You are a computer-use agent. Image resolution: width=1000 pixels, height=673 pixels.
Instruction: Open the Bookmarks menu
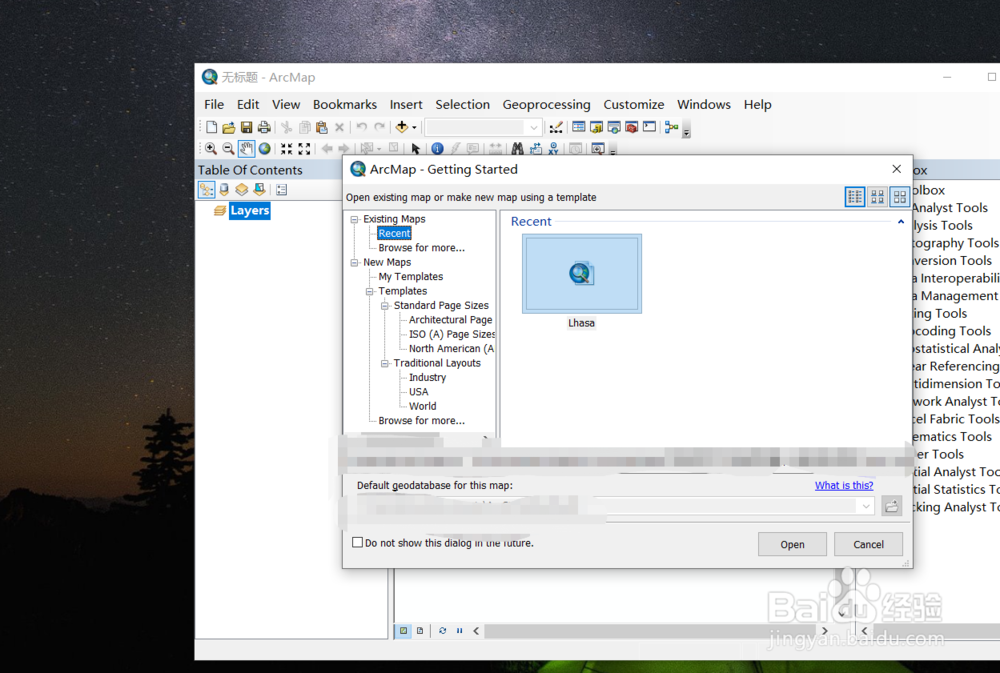point(344,105)
